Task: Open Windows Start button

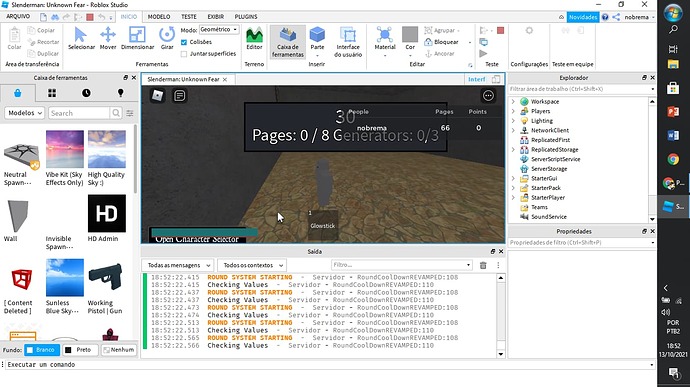Action: (673, 13)
